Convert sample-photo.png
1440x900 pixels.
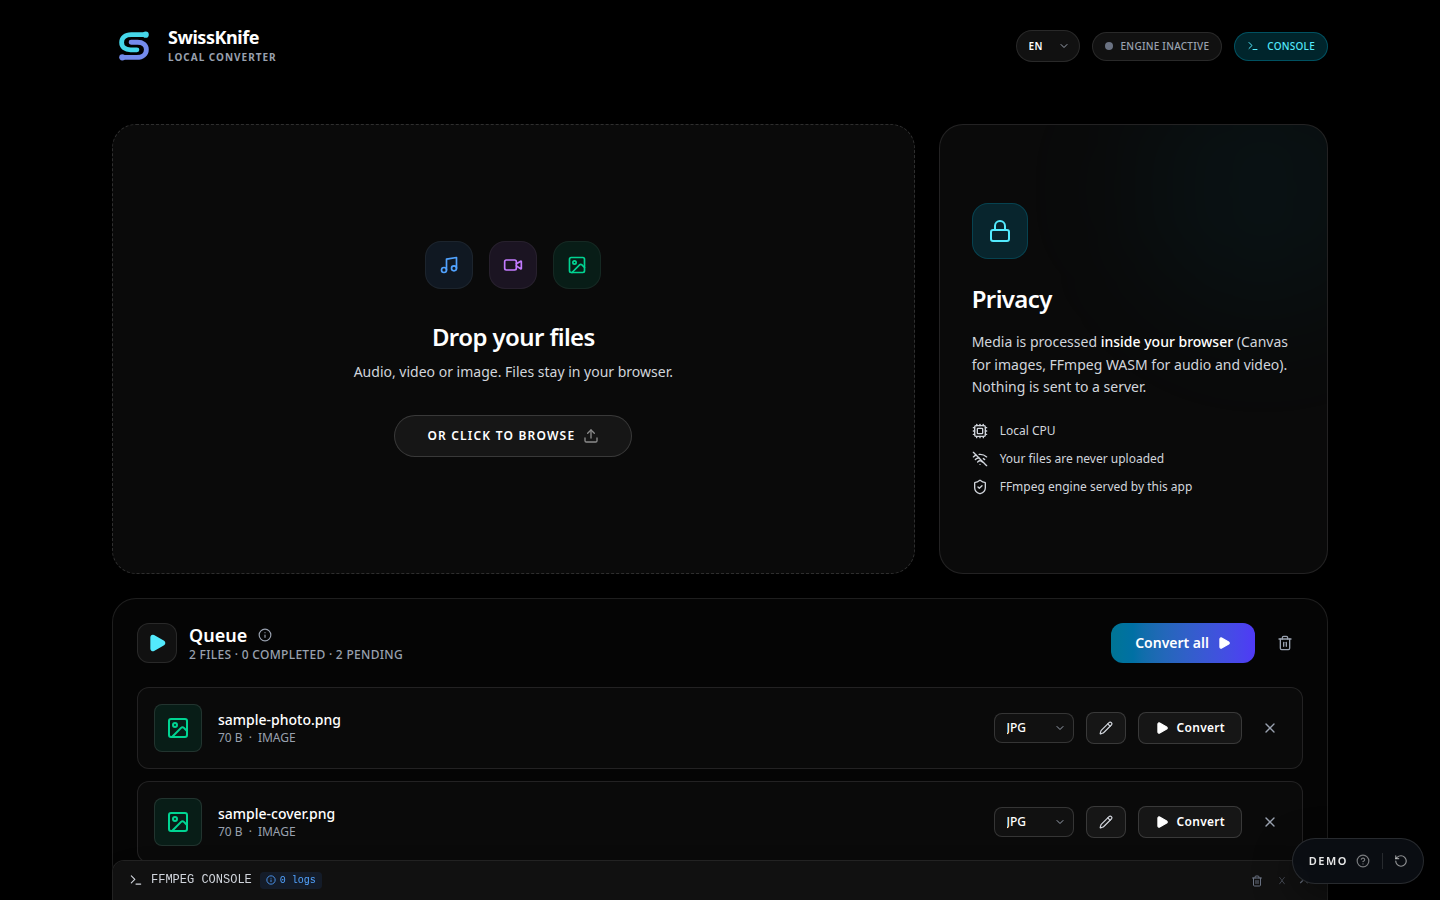(1190, 728)
